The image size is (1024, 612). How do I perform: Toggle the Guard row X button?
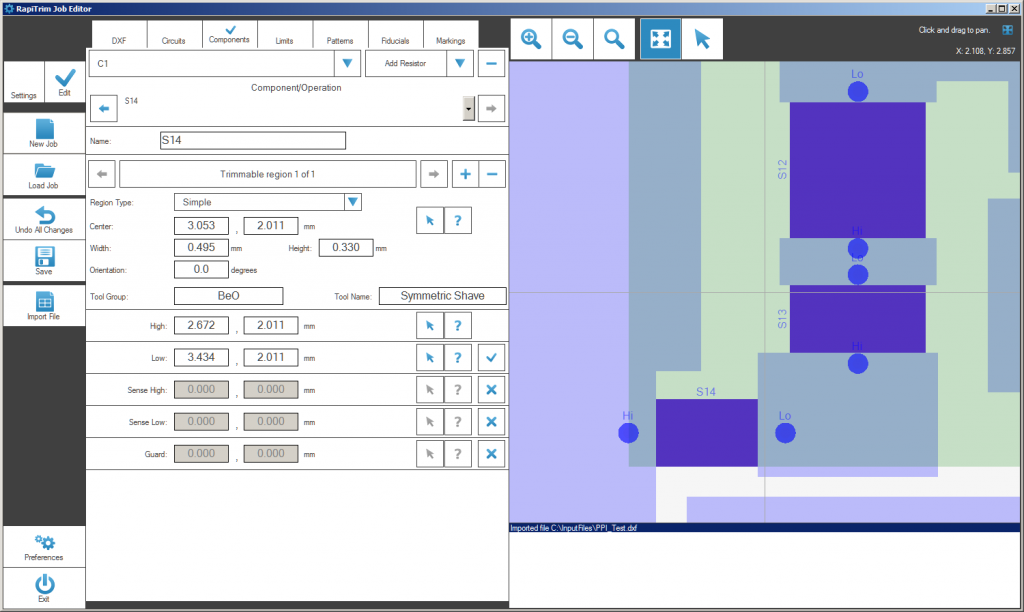tap(490, 454)
